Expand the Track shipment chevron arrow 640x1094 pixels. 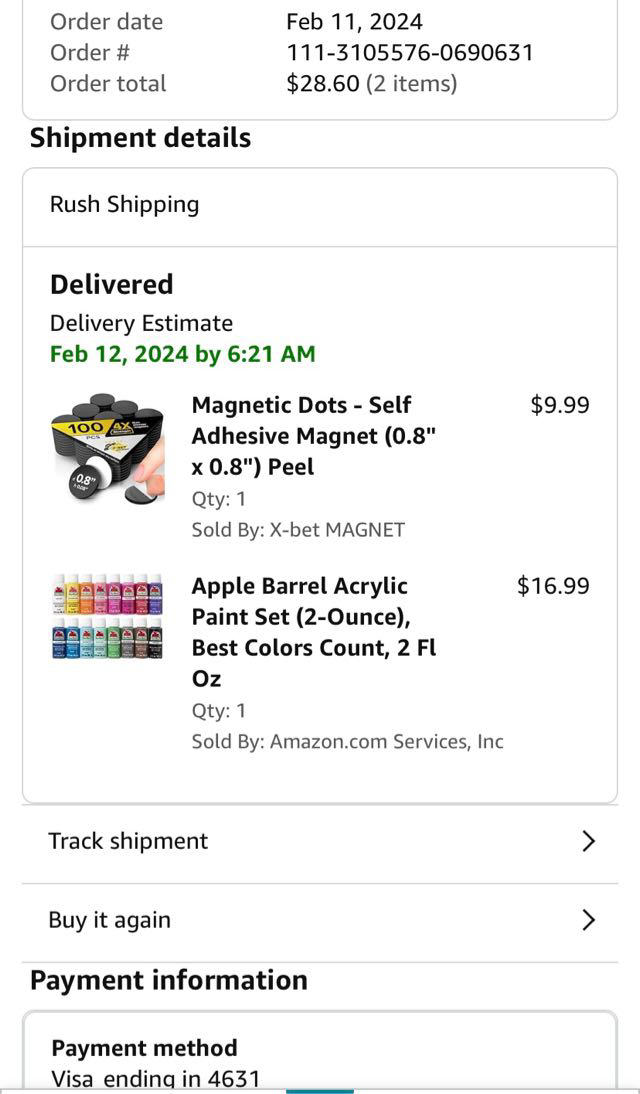click(x=588, y=841)
